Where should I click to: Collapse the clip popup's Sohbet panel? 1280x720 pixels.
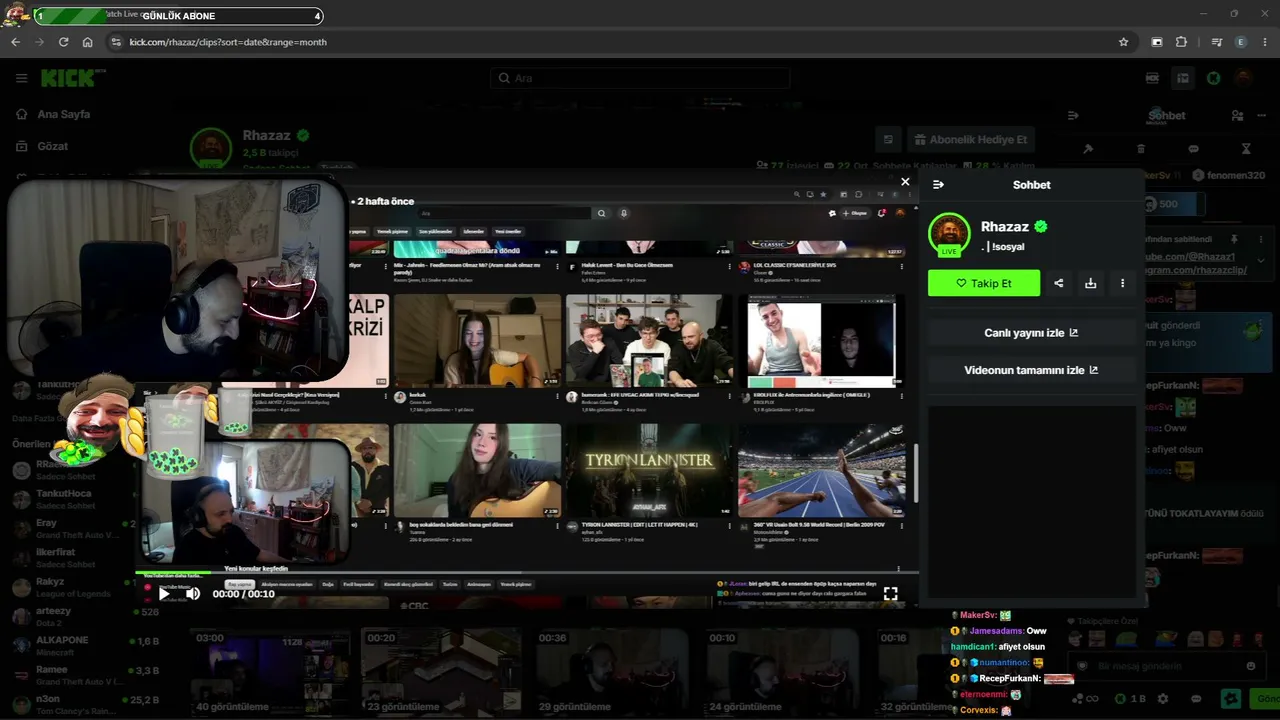click(x=938, y=185)
